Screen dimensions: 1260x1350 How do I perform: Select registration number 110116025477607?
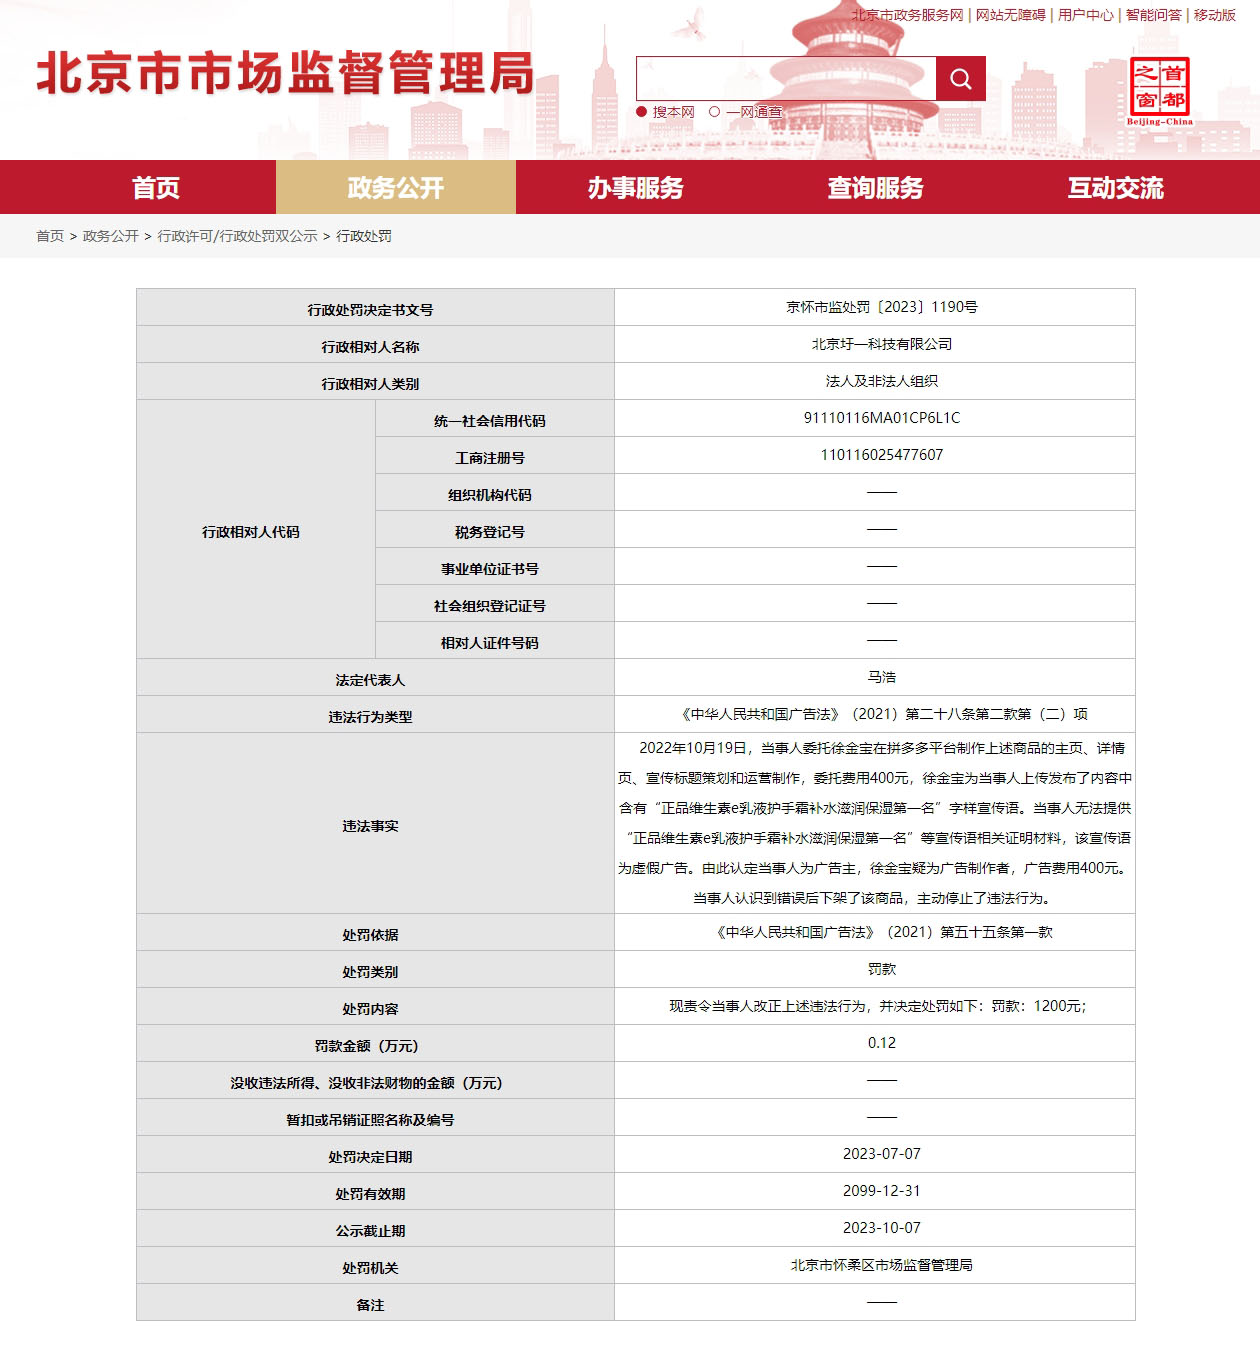(x=882, y=455)
